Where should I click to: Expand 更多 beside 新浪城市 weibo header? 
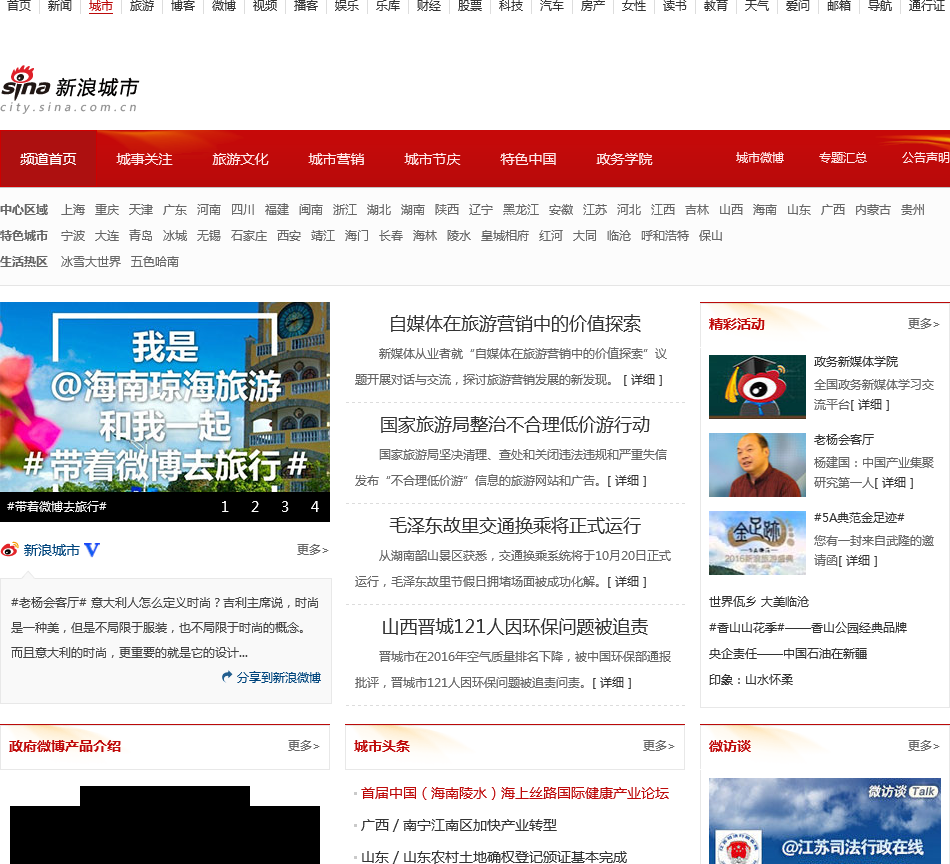click(313, 550)
